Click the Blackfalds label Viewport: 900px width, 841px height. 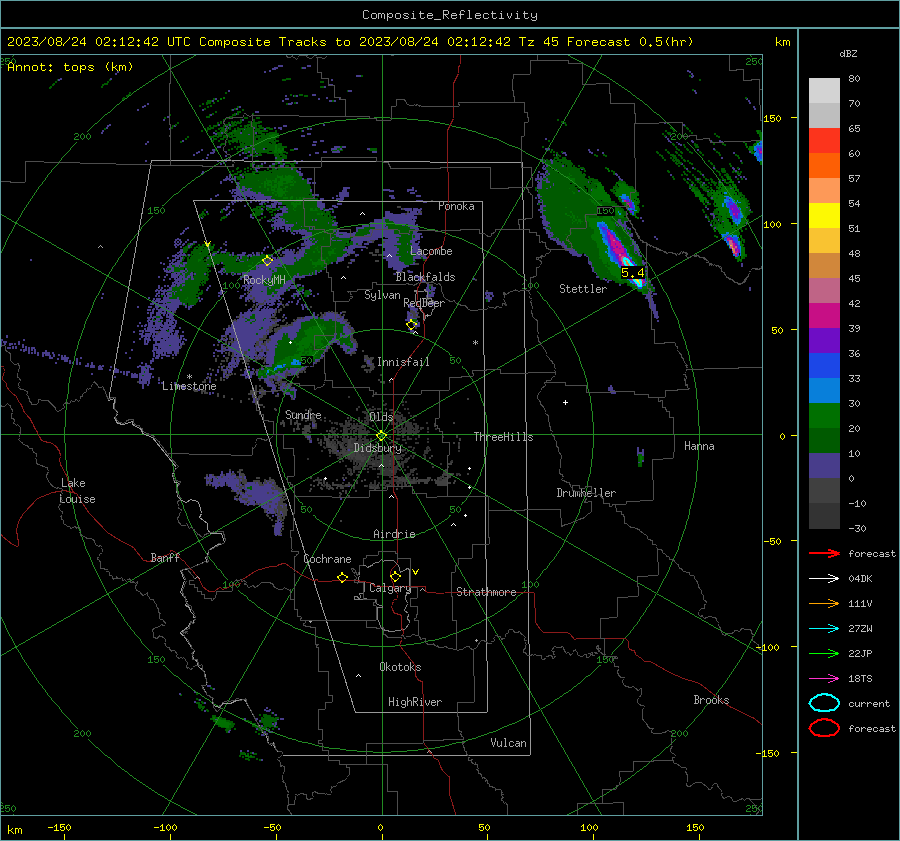tap(425, 277)
